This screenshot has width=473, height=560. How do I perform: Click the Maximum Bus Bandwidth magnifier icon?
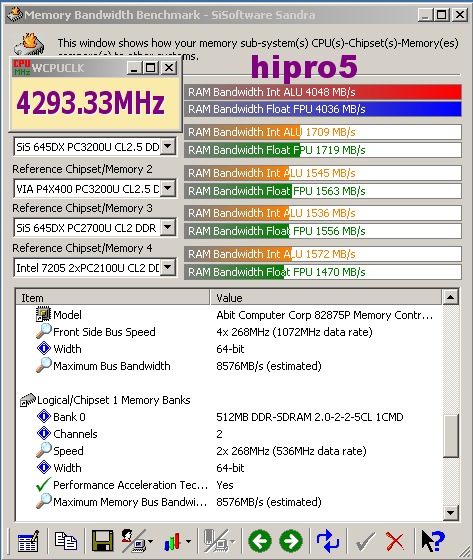(x=44, y=365)
